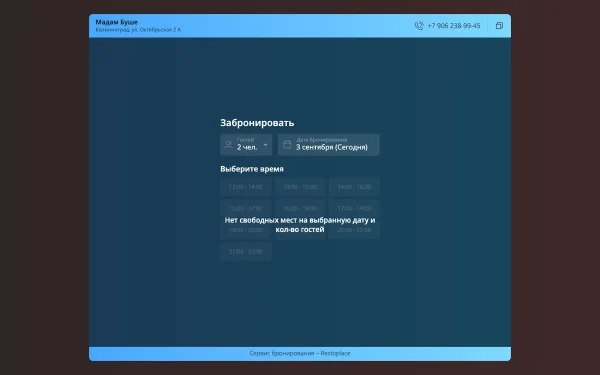Open the 'Сервис бронирования – Restoplace' footer link
Screen dimensions: 600x375
[300, 353]
